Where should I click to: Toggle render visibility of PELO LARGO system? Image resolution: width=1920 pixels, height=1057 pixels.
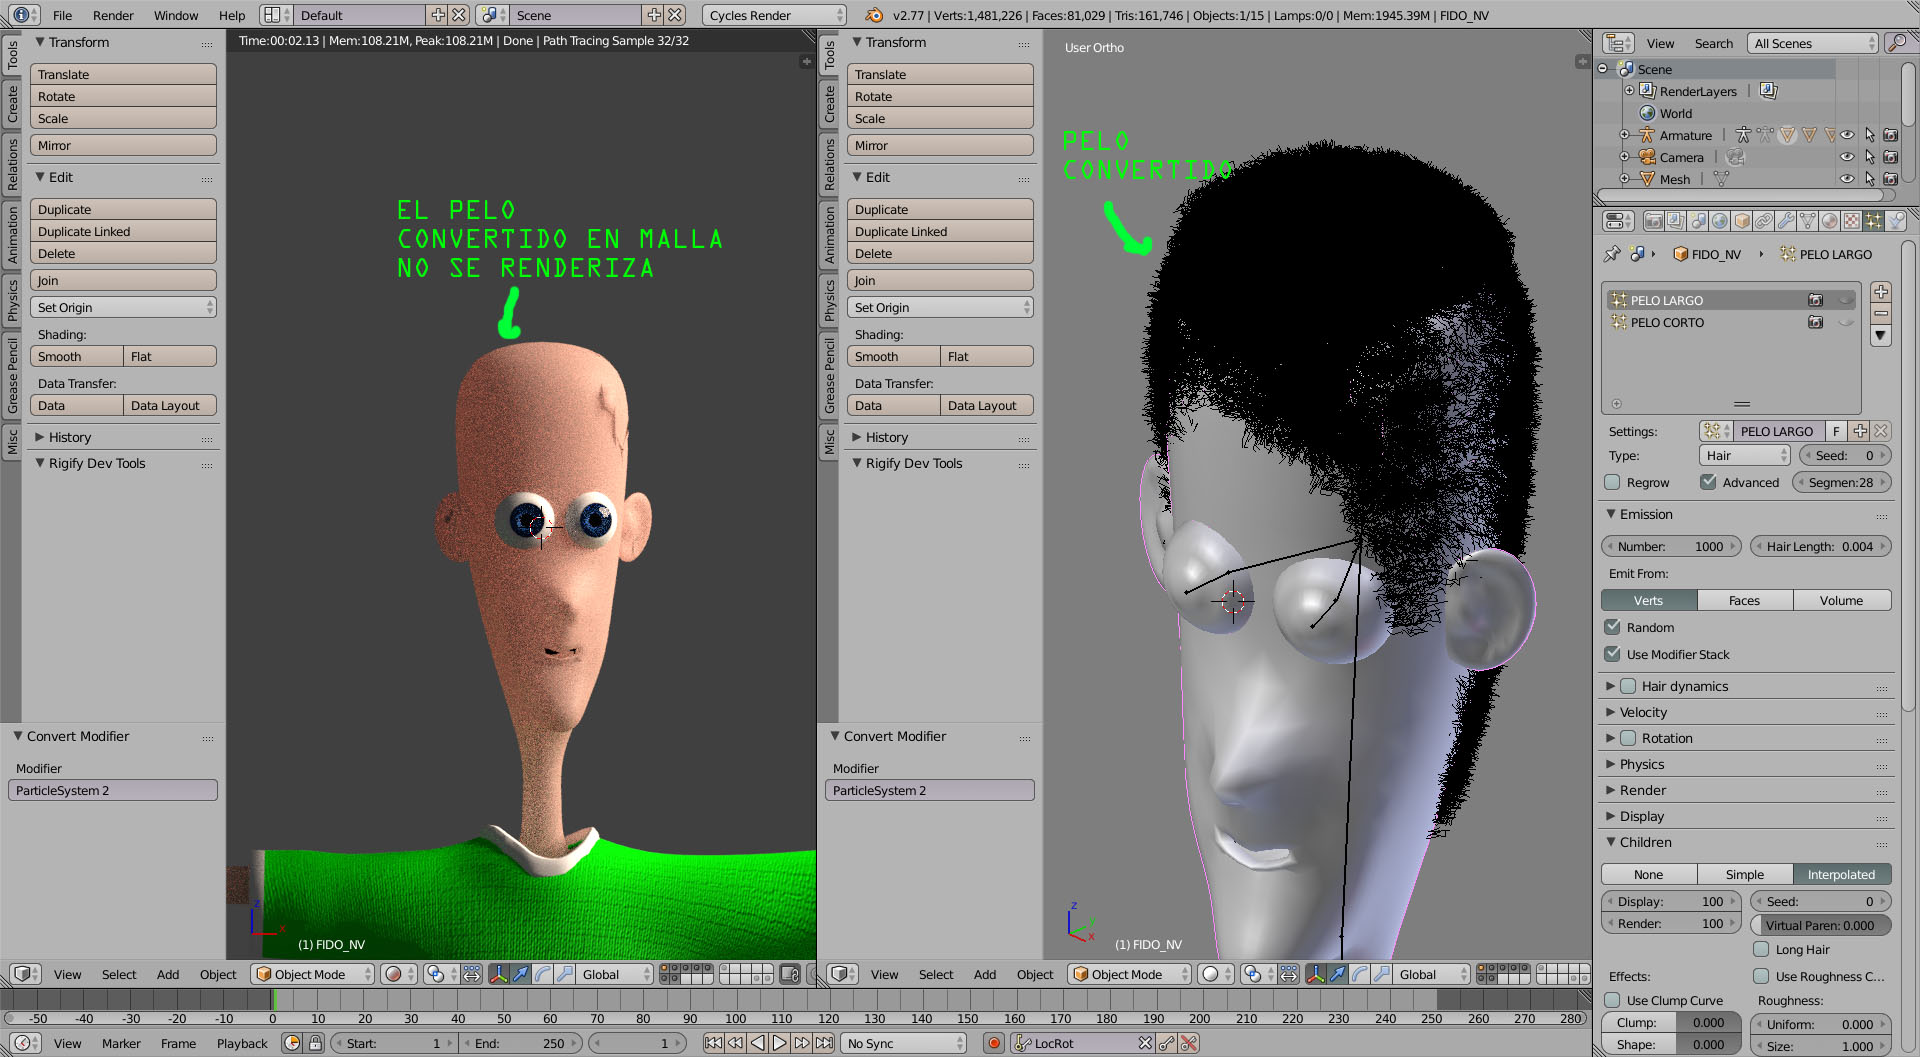tap(1815, 300)
